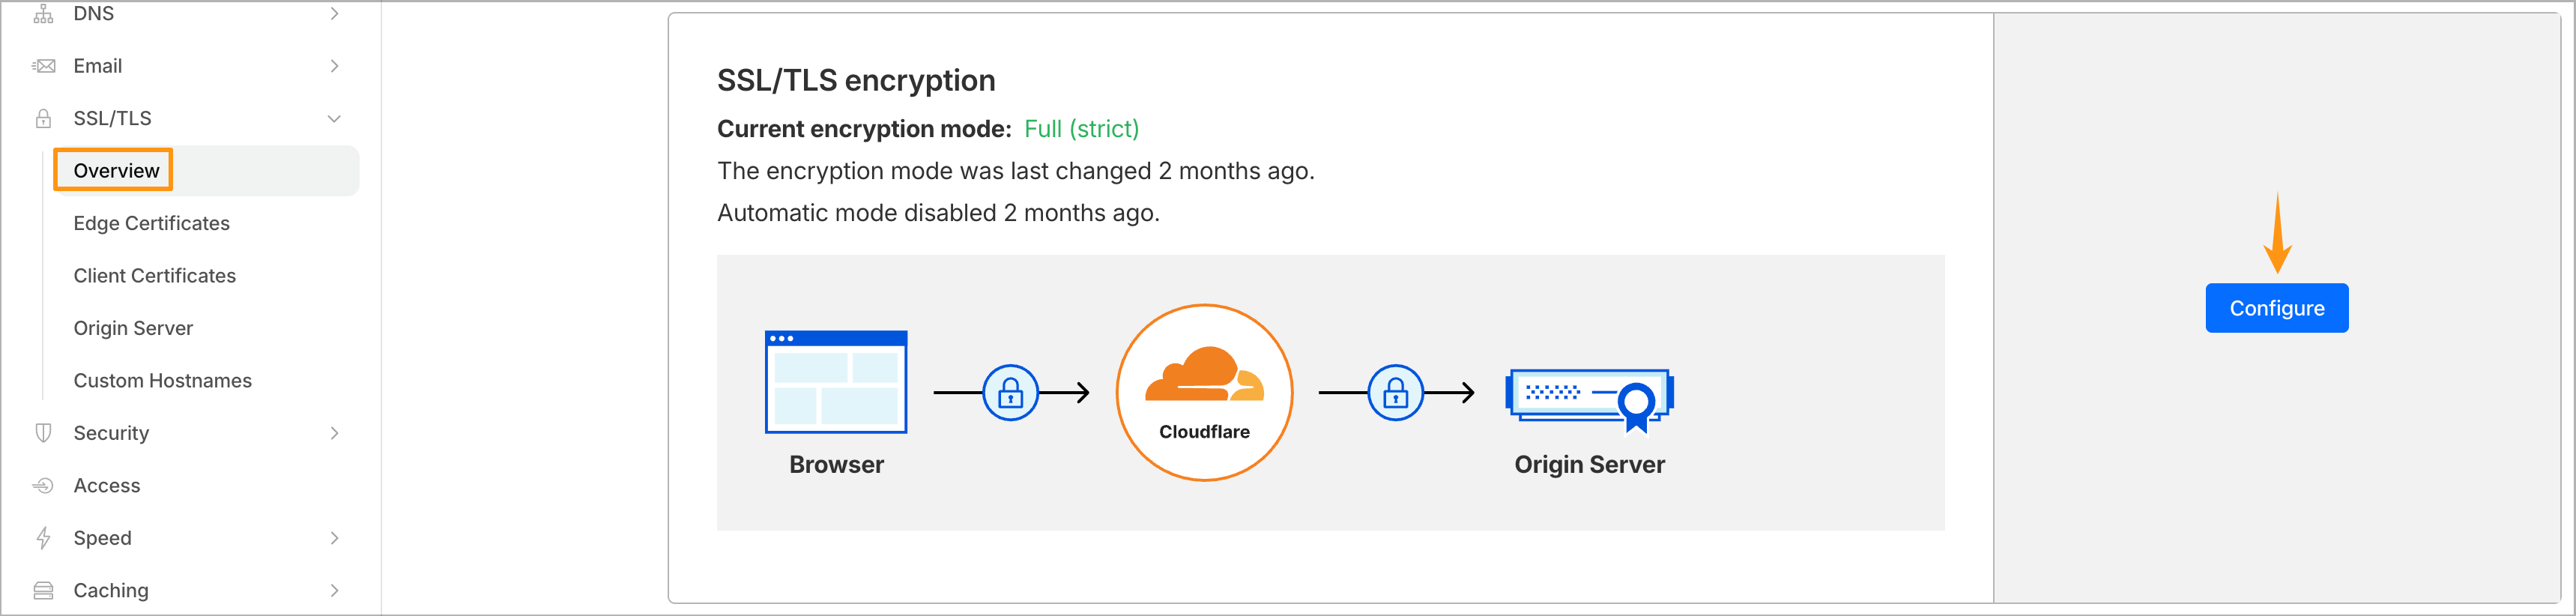Click the Access login arrow icon
Viewport: 2576px width, 616px height.
tap(43, 486)
